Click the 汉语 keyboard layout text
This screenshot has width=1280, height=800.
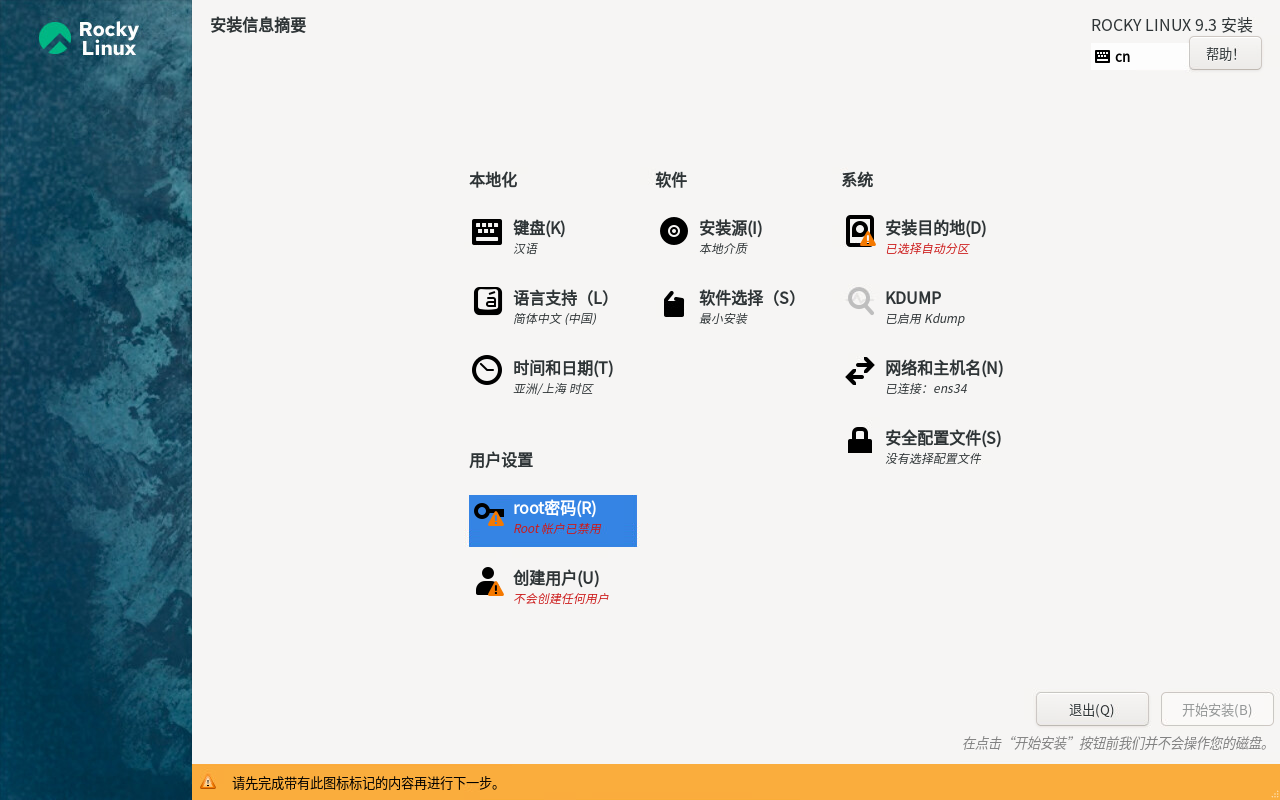tap(525, 249)
